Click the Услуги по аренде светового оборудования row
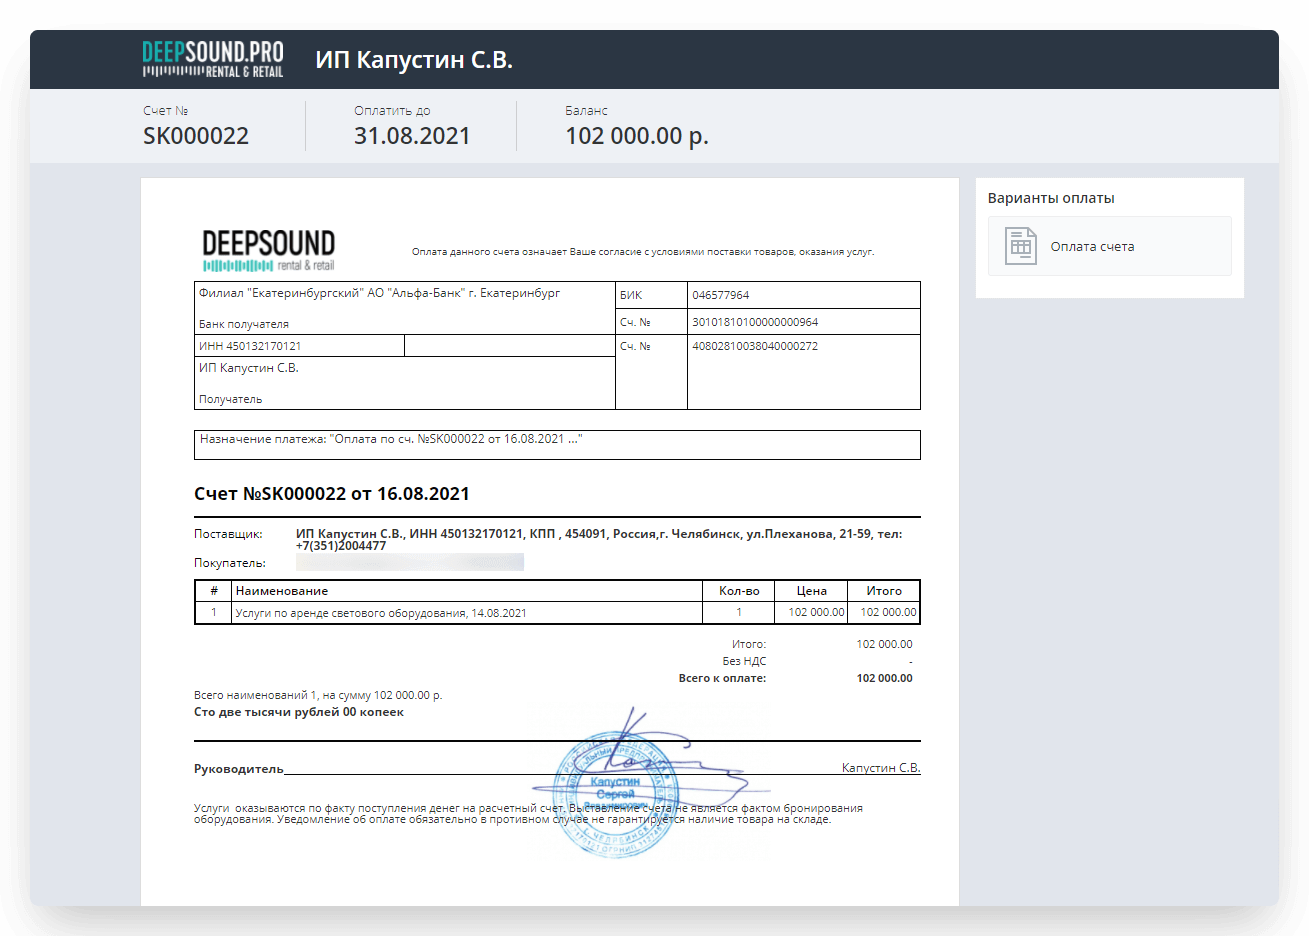This screenshot has width=1309, height=936. pyautogui.click(x=381, y=613)
